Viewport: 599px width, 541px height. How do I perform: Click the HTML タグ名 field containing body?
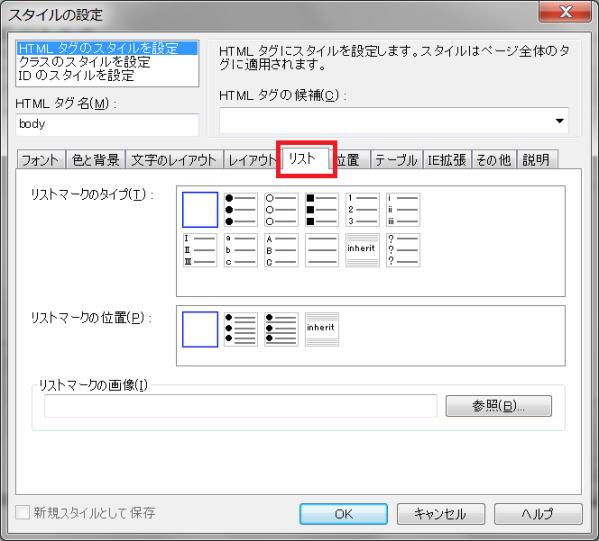click(x=107, y=124)
